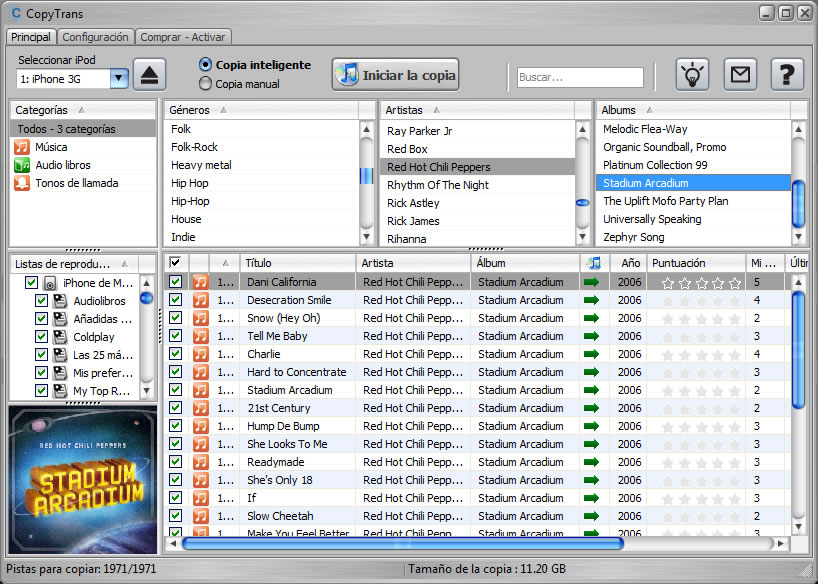
Task: Click the playlist icon next to Coldplay
Action: (61, 337)
